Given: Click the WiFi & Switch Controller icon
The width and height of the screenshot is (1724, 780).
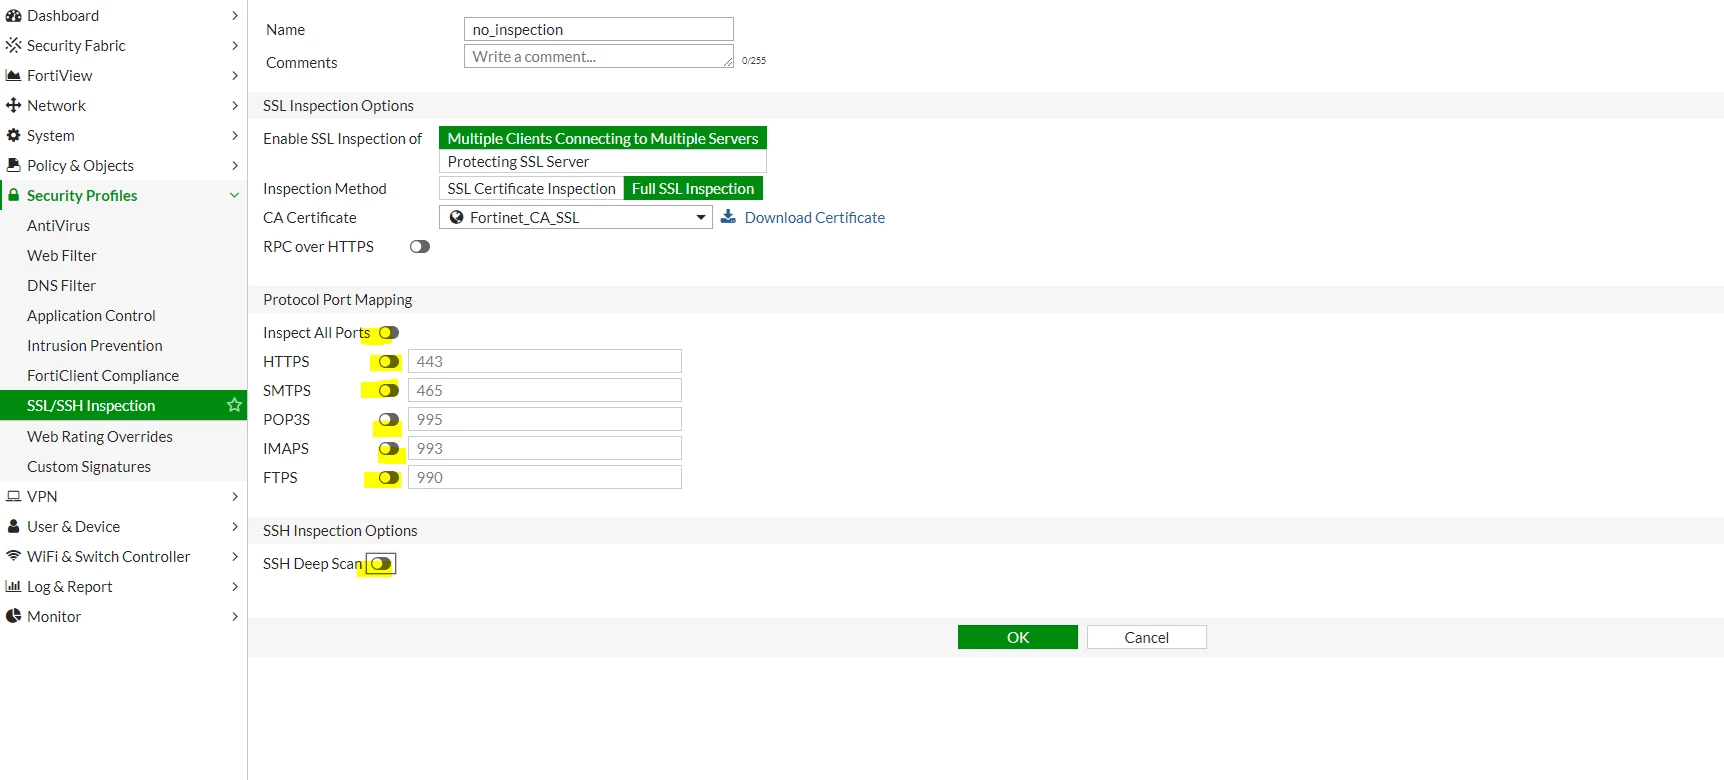Looking at the screenshot, I should pyautogui.click(x=13, y=556).
